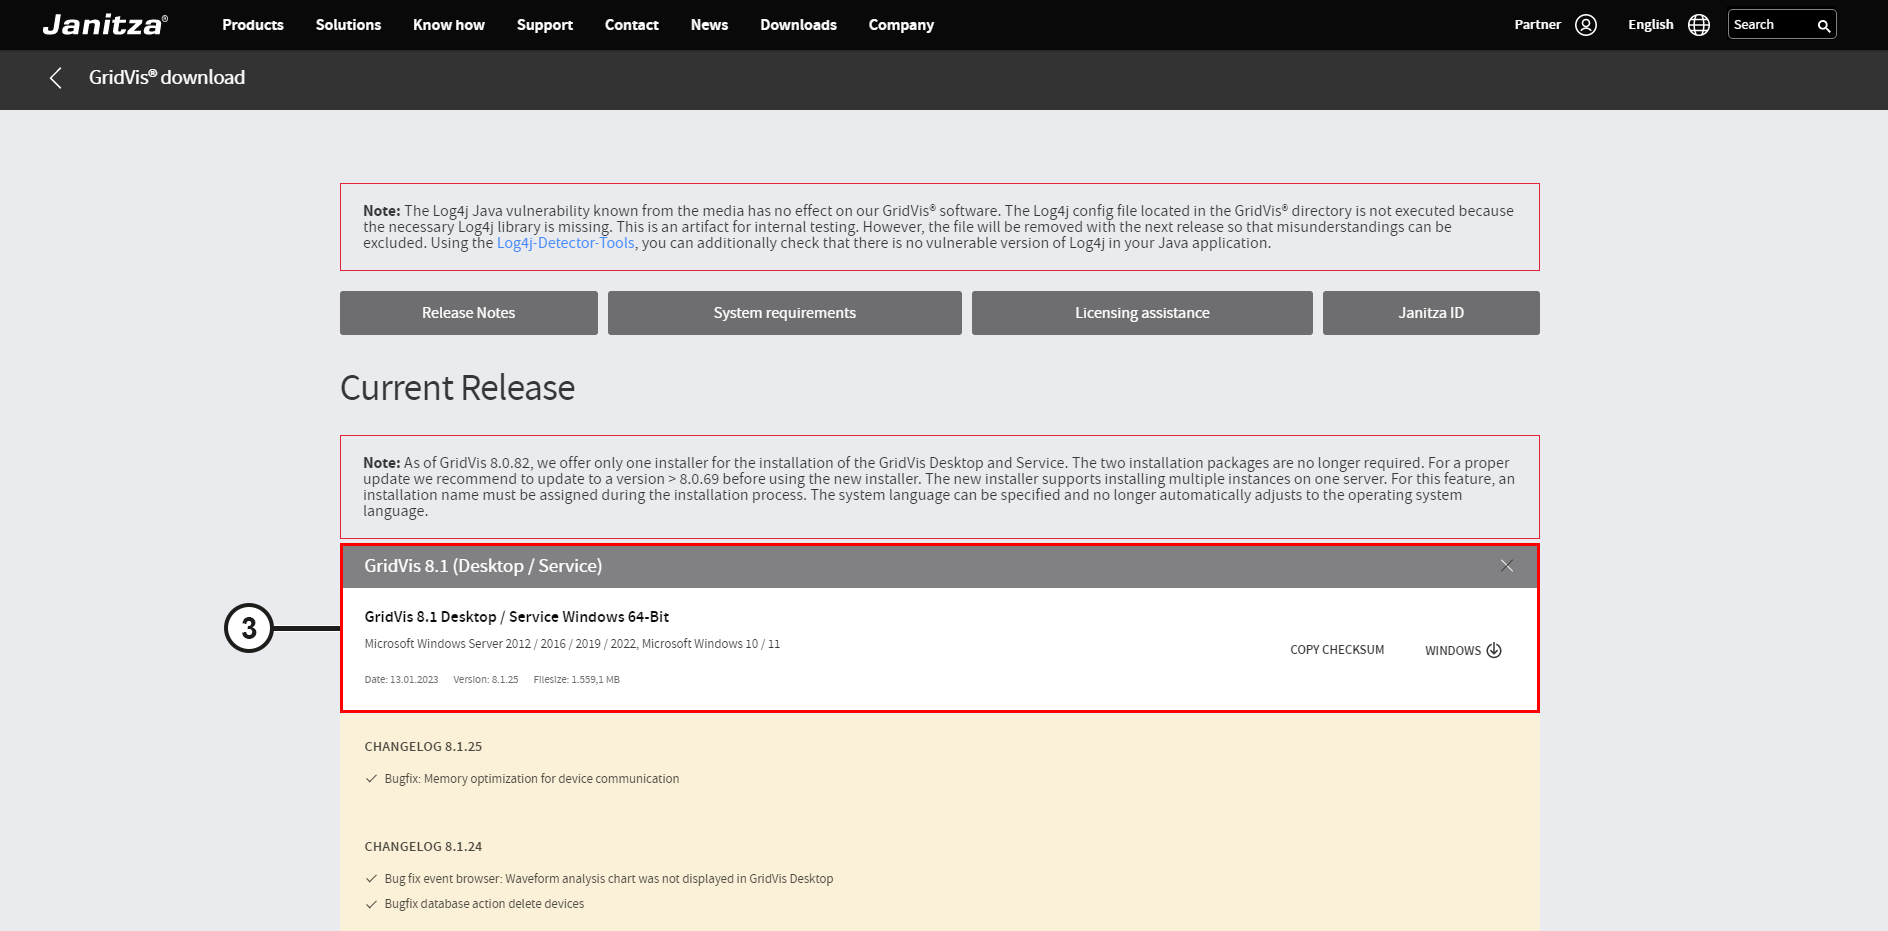The width and height of the screenshot is (1888, 931).
Task: Click the Version: 8.1.25 text
Action: [x=486, y=680]
